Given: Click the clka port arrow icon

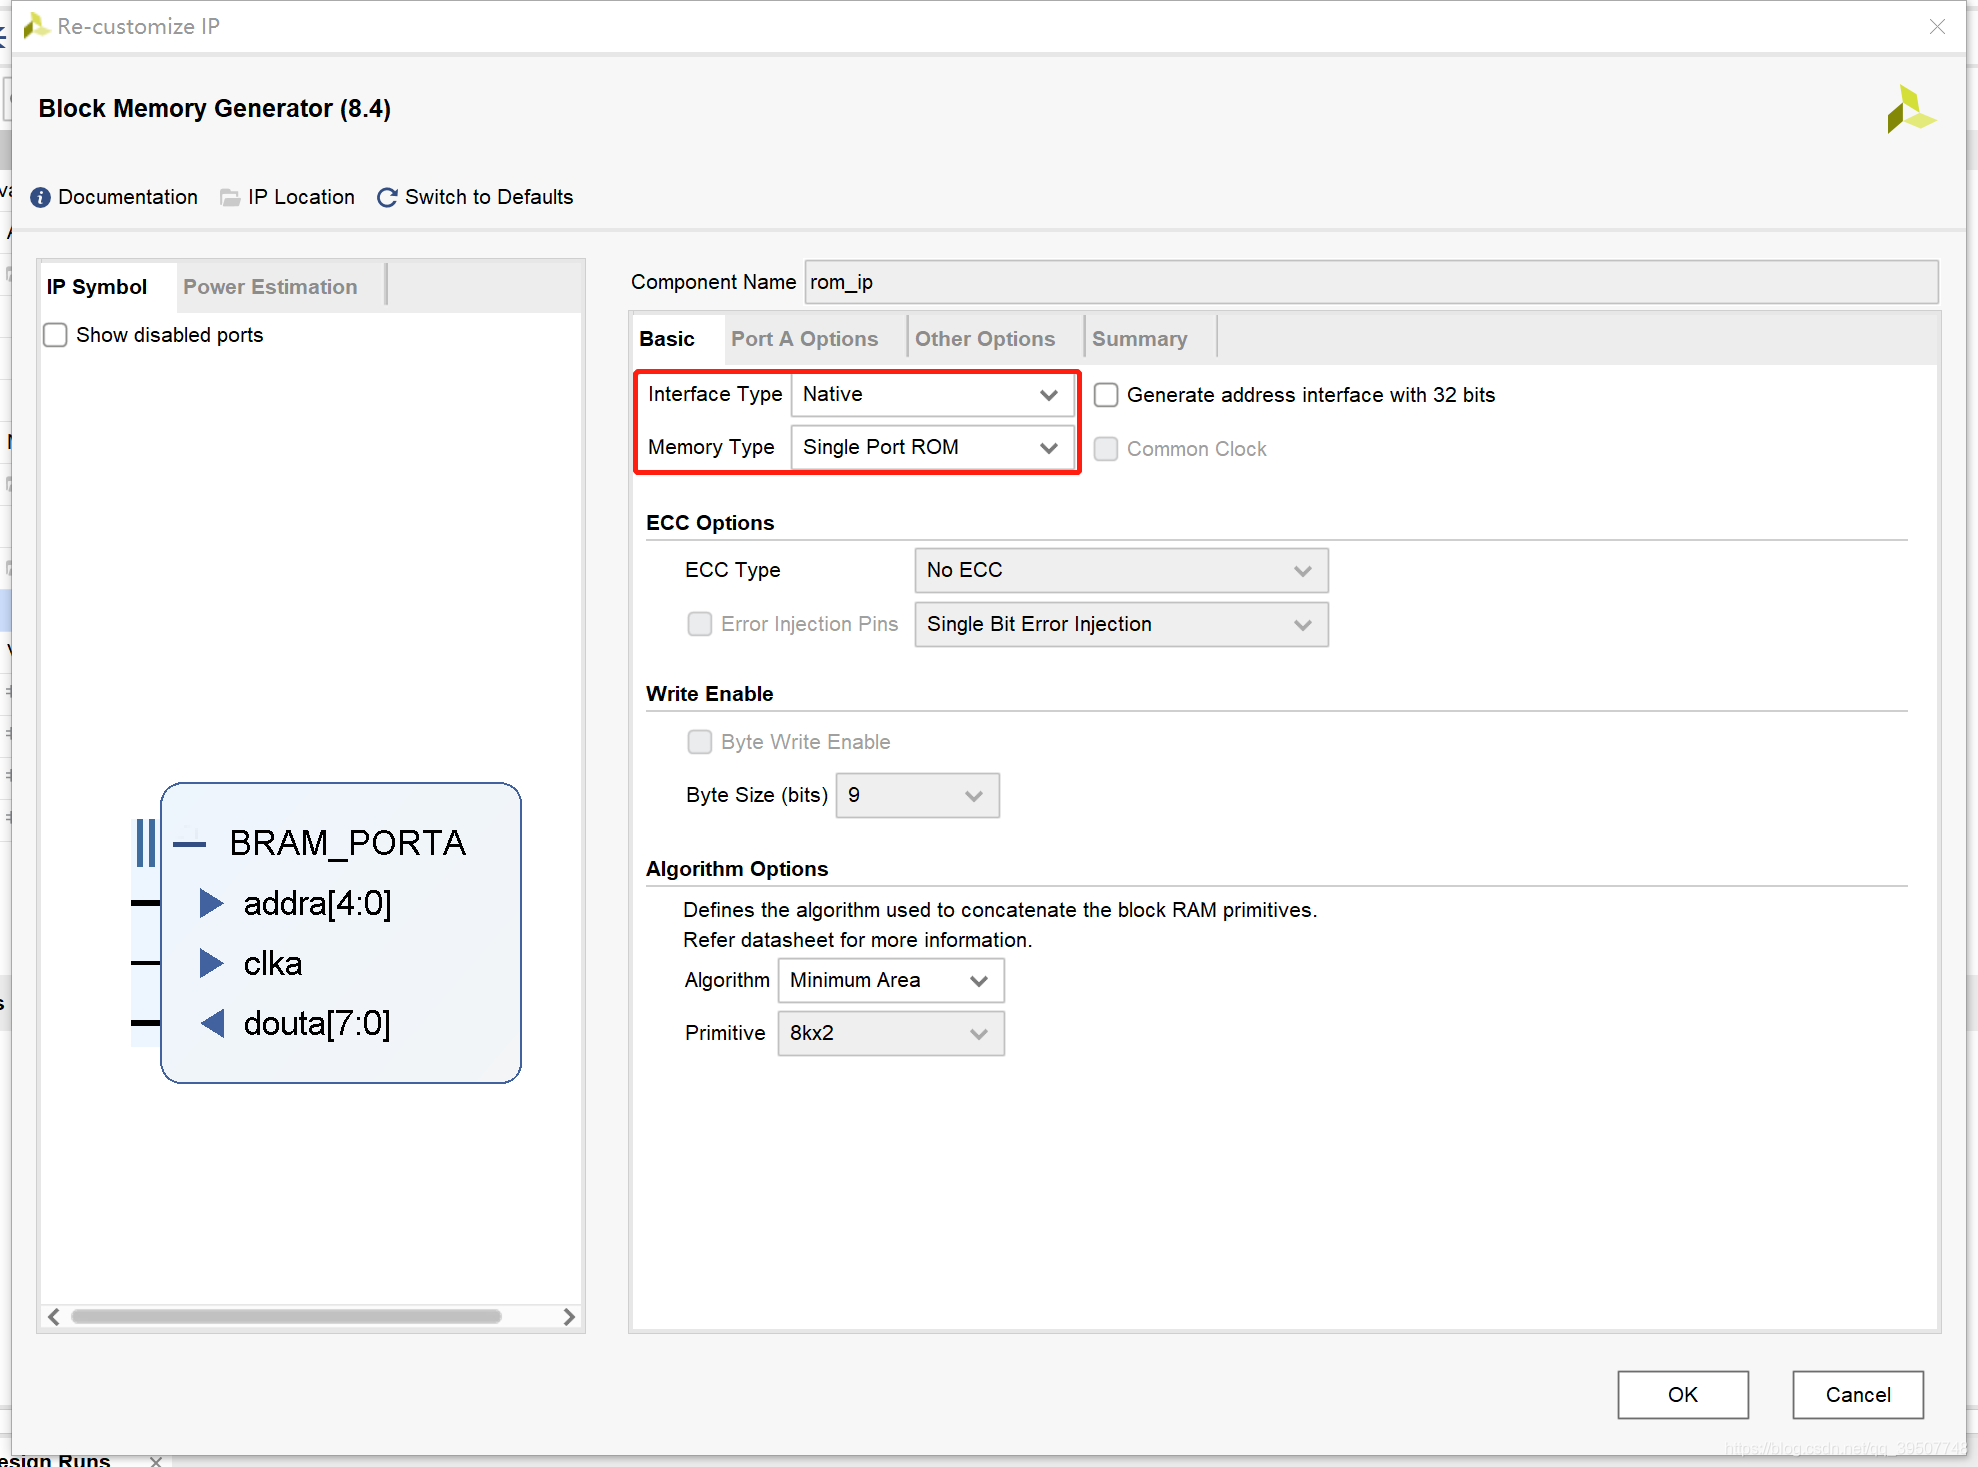Looking at the screenshot, I should tap(211, 964).
